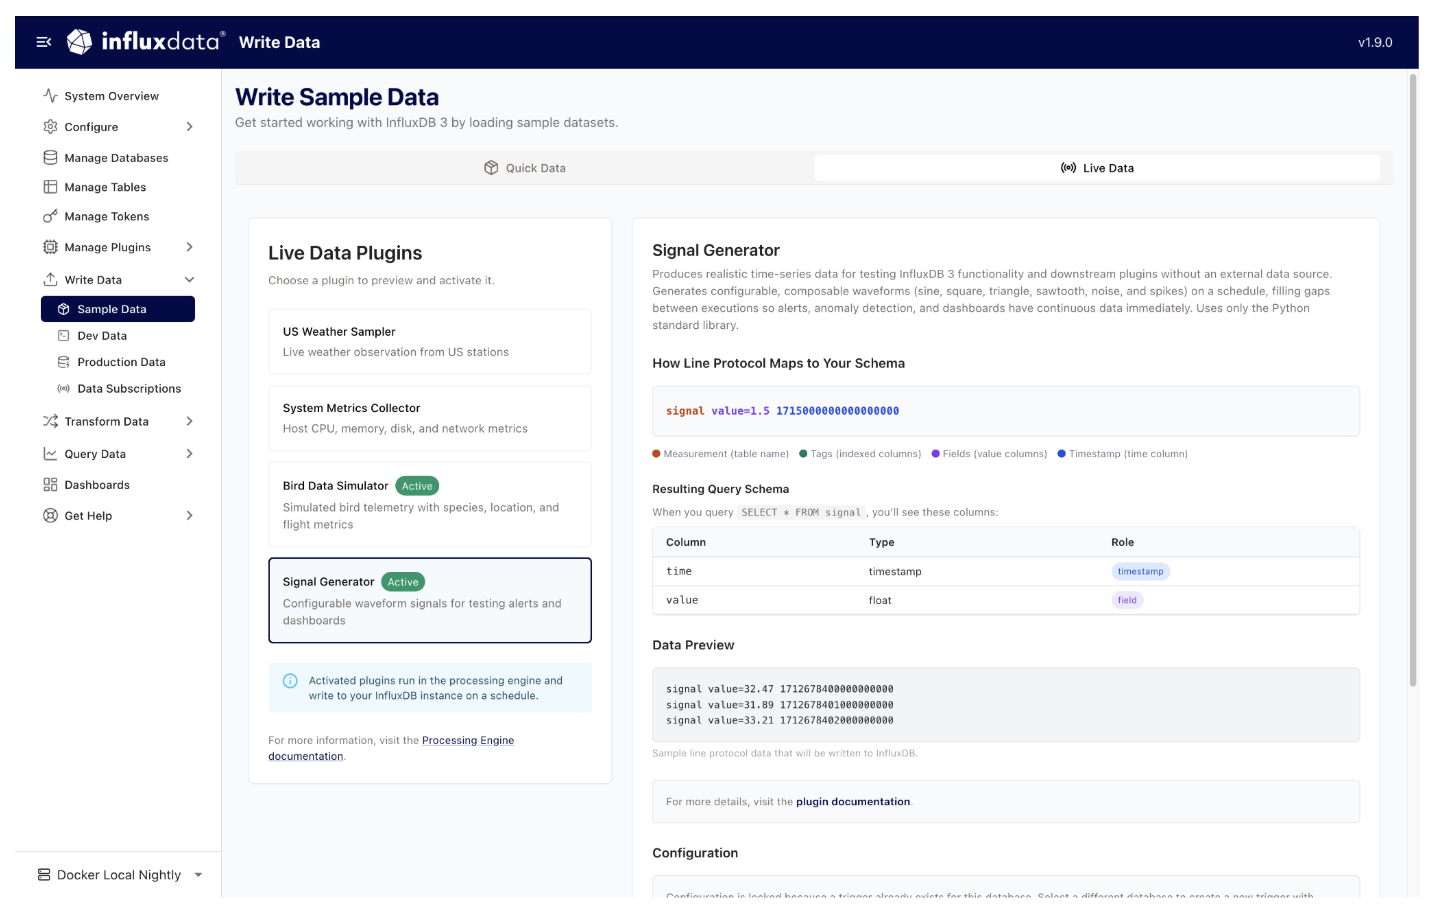
Task: Collapse the sidebar with the menu icon
Action: tap(44, 42)
